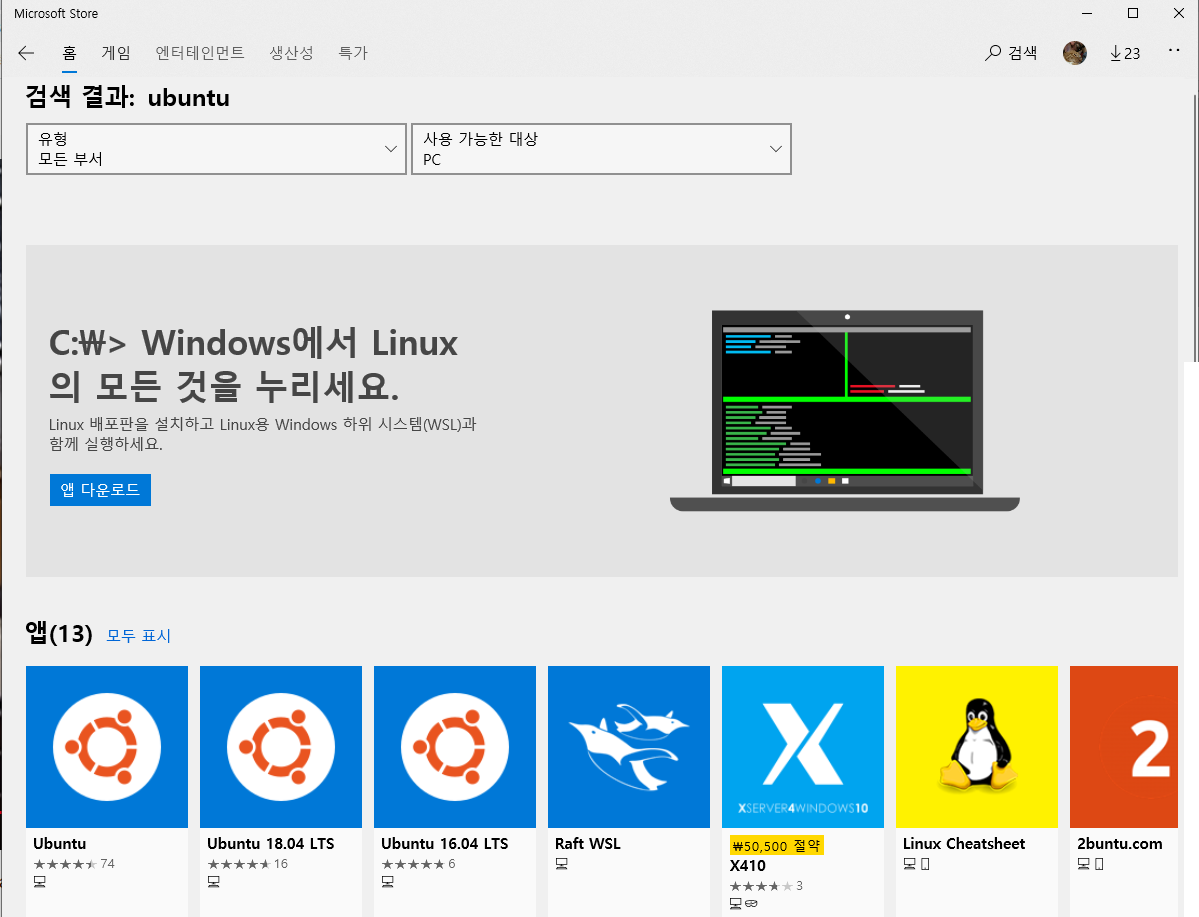Click the Linux Cheatsheet title

[x=964, y=844]
